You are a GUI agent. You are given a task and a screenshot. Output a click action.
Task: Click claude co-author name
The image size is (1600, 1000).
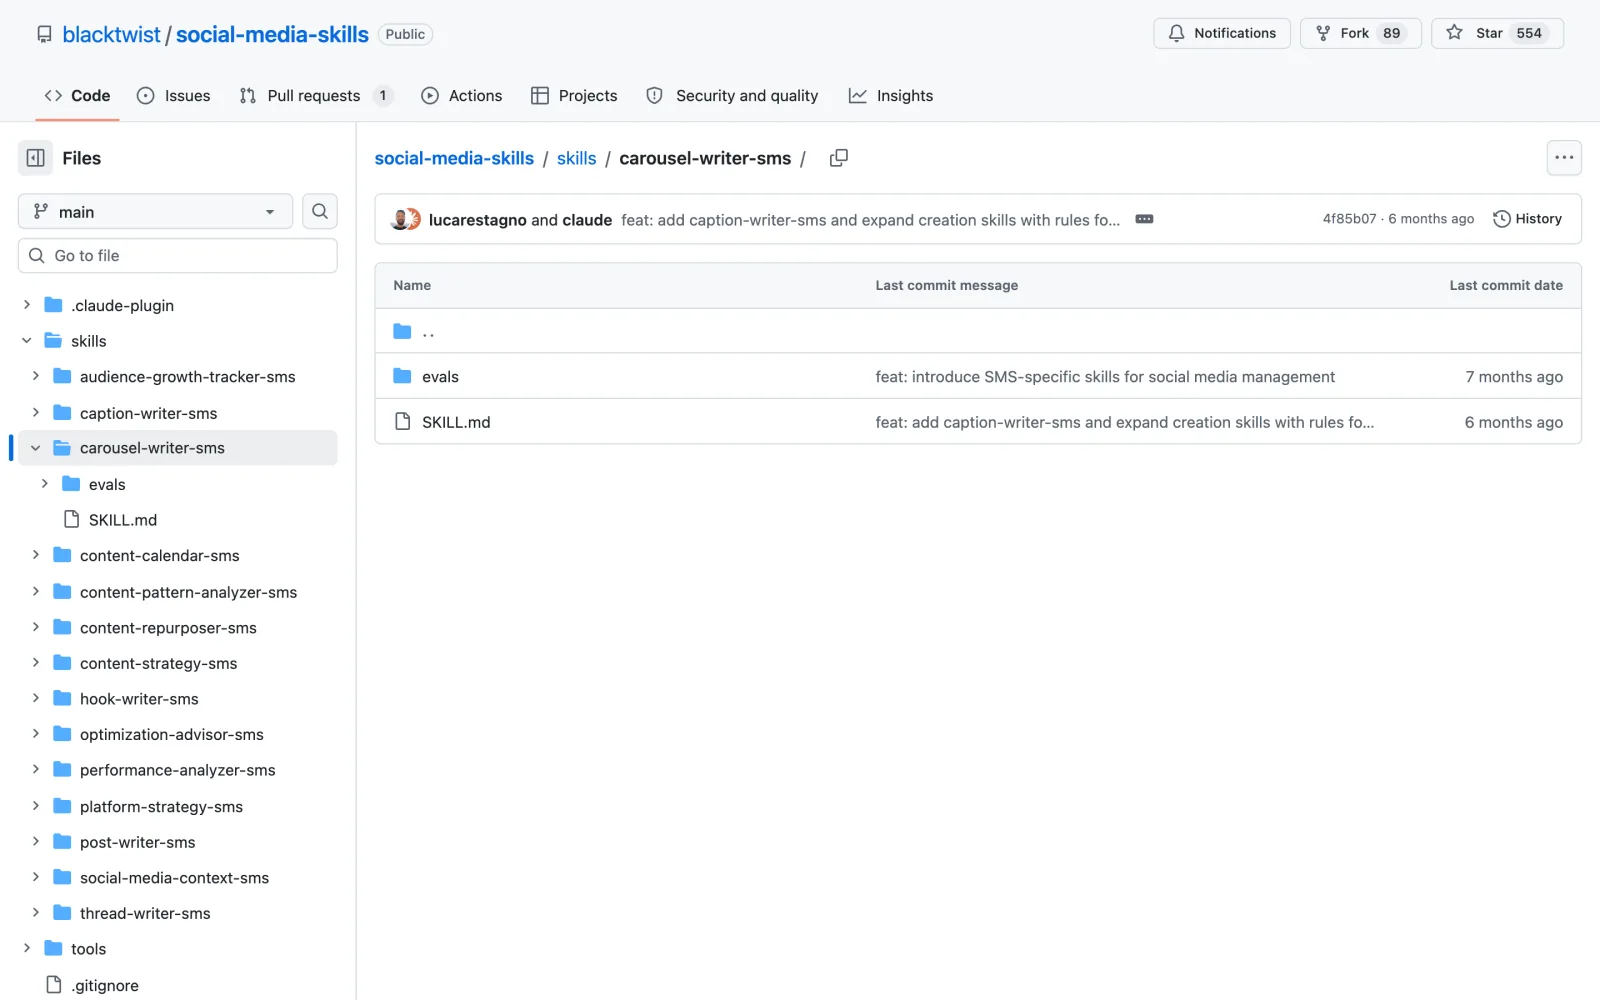587,220
